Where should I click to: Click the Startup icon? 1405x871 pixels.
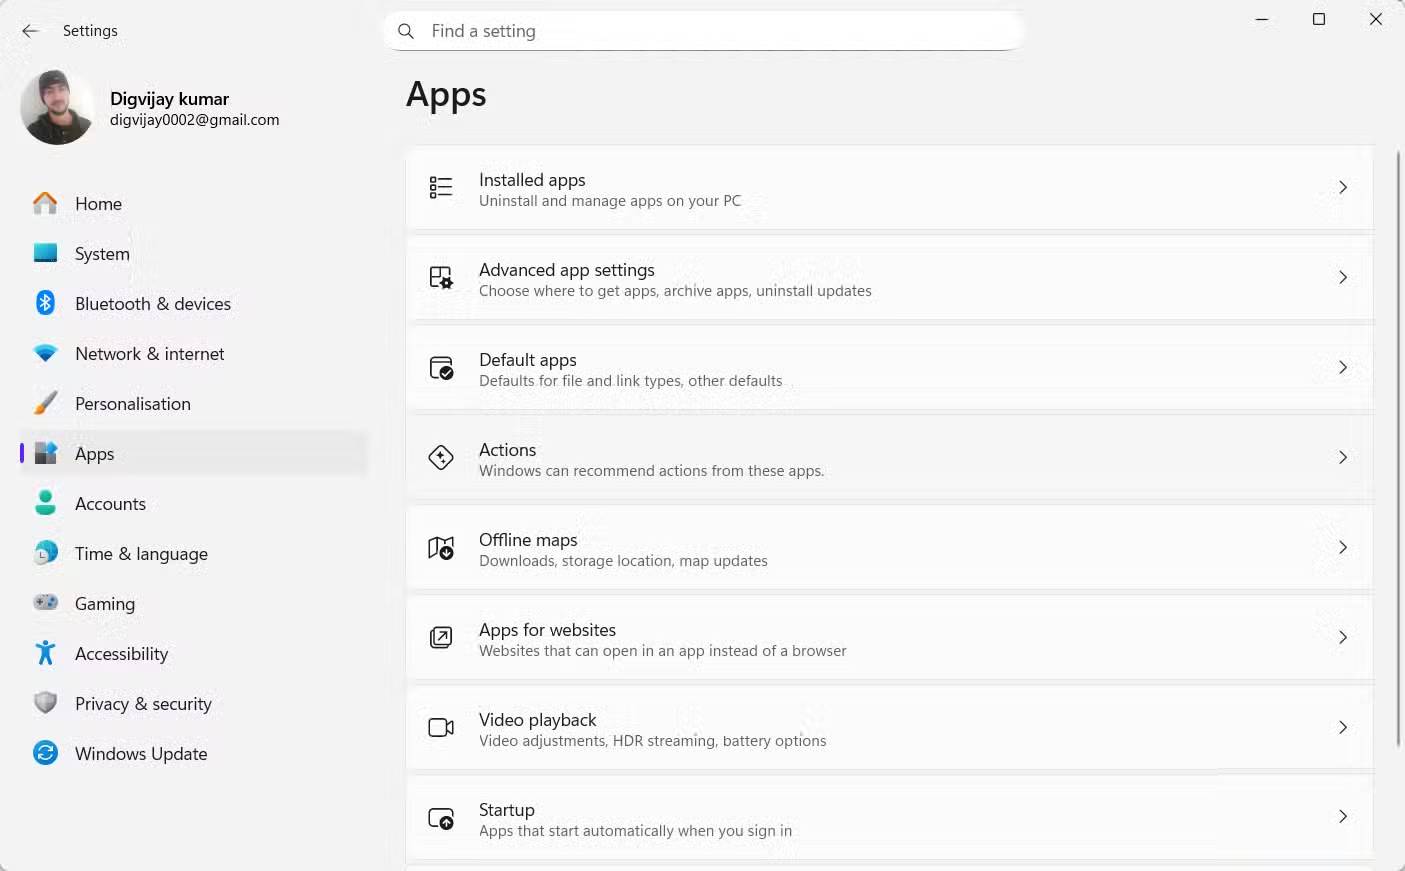coord(441,818)
